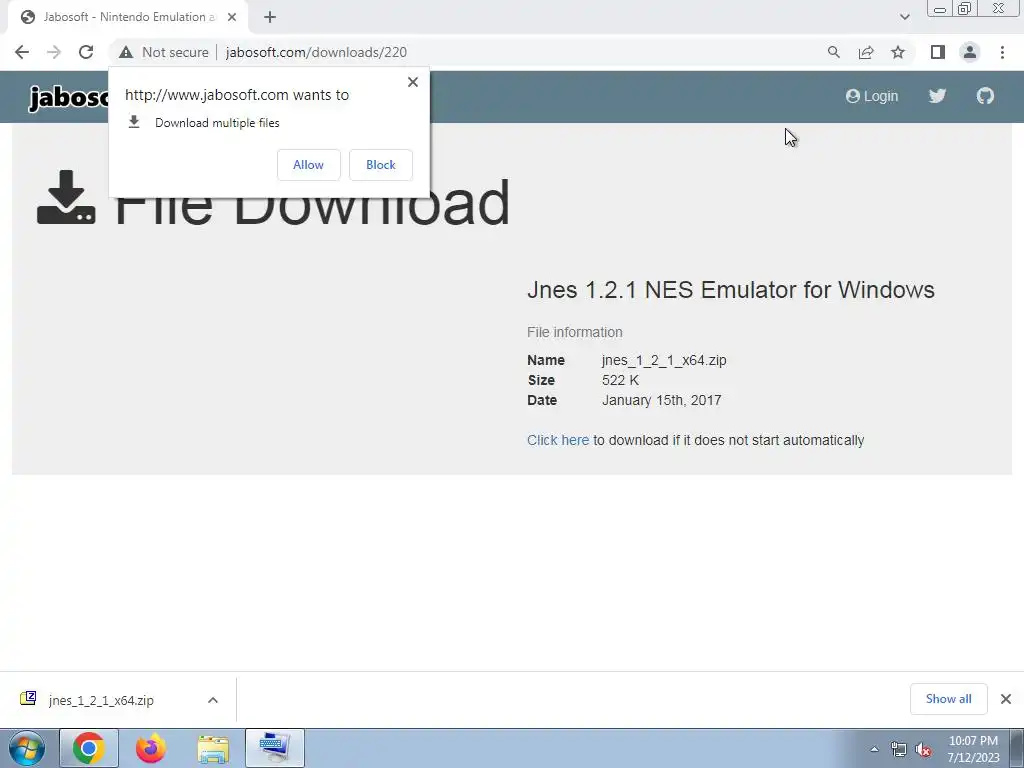Select the jabosoft.com/downloads/220 address bar
Screen dimensions: 1024x768
tap(316, 52)
